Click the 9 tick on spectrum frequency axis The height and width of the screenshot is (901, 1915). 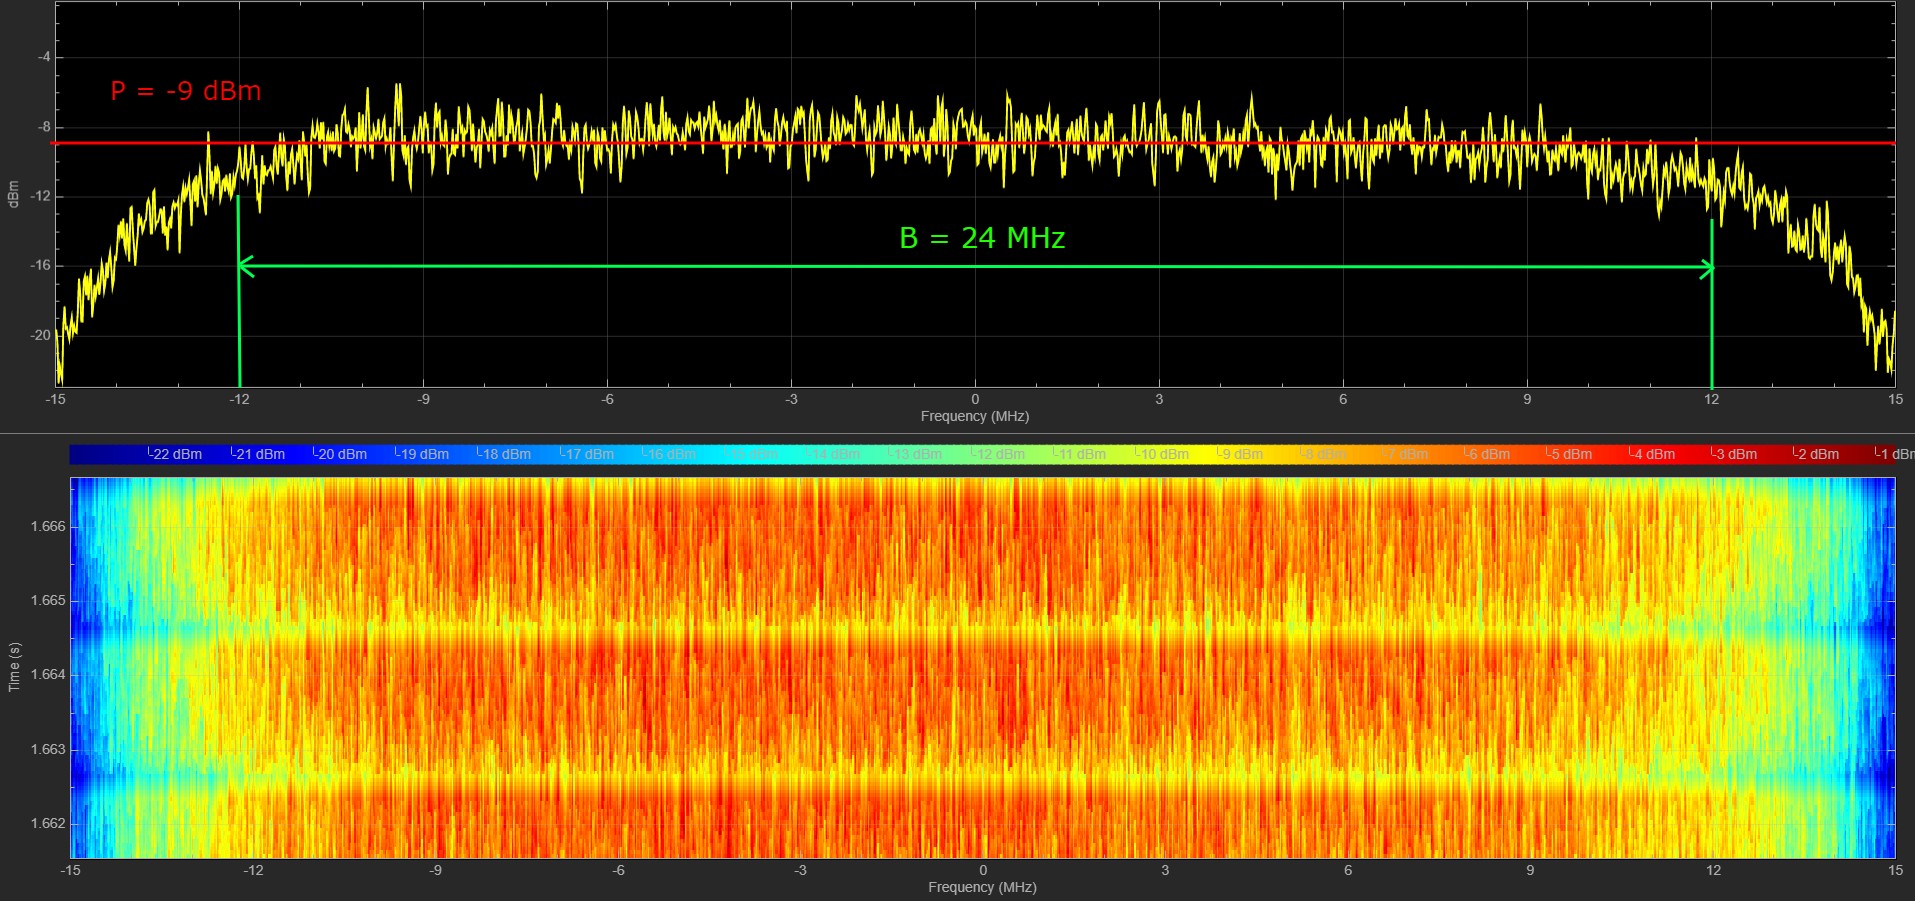(1527, 399)
